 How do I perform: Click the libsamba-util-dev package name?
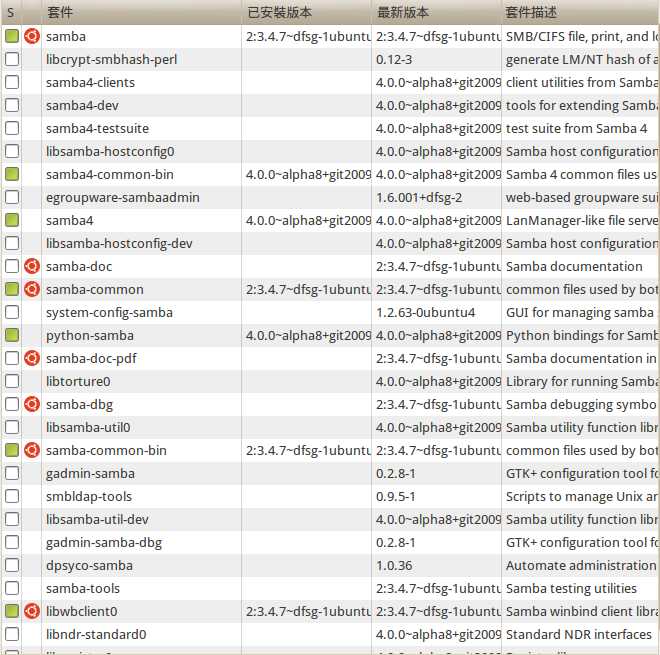tap(97, 519)
